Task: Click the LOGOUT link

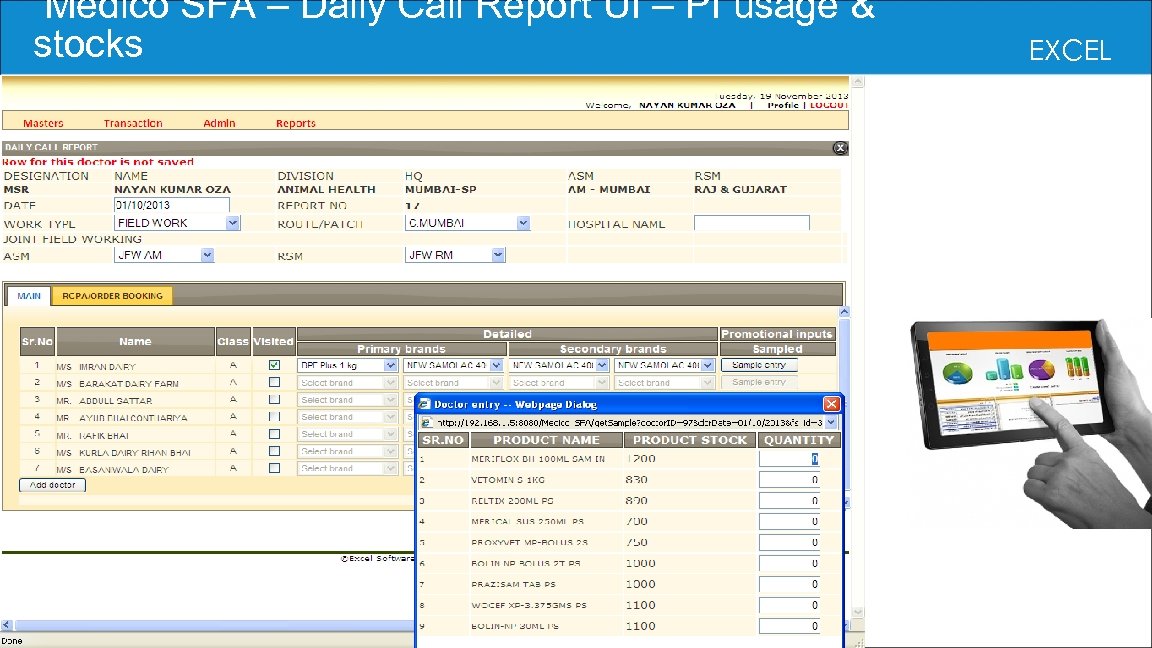Action: tap(832, 105)
